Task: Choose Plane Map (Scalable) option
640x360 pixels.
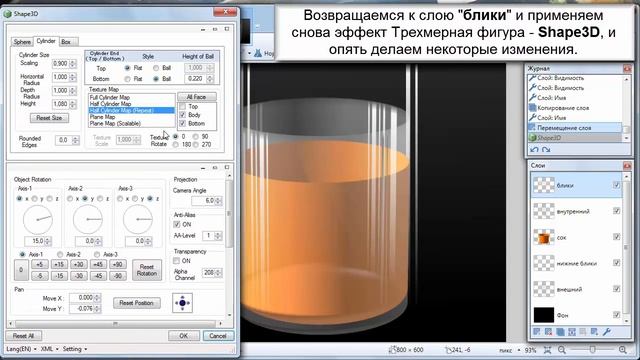Action: (x=115, y=124)
